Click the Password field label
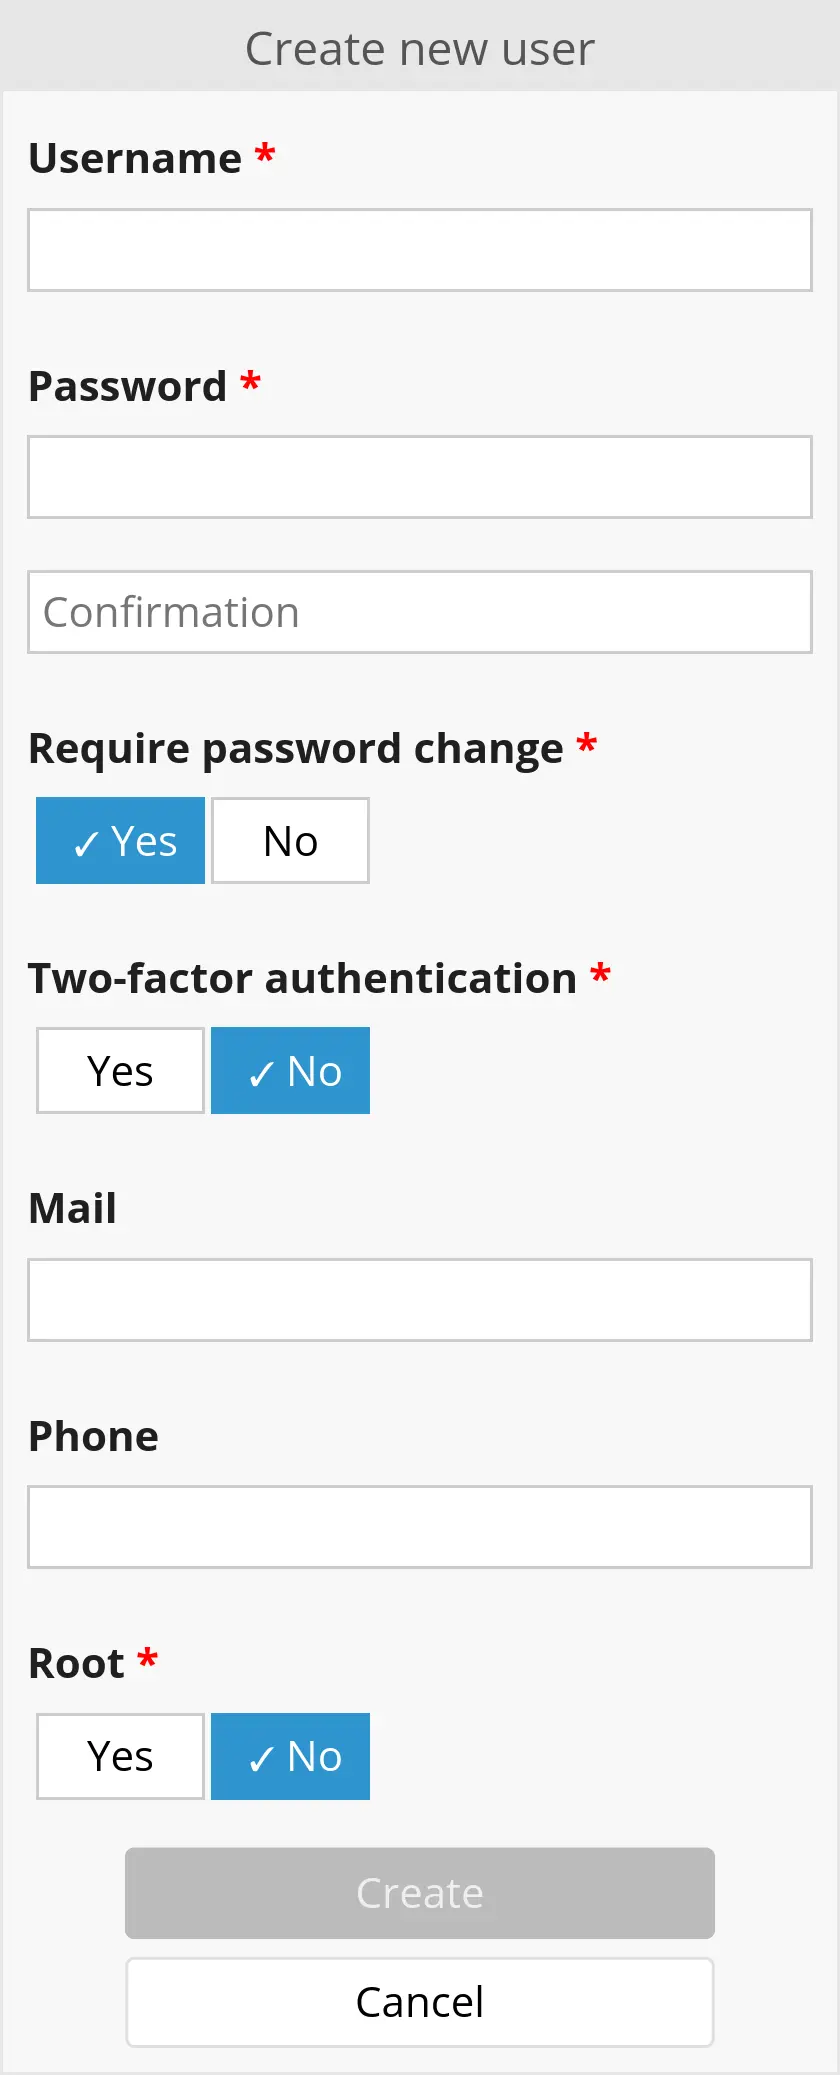 click(128, 386)
